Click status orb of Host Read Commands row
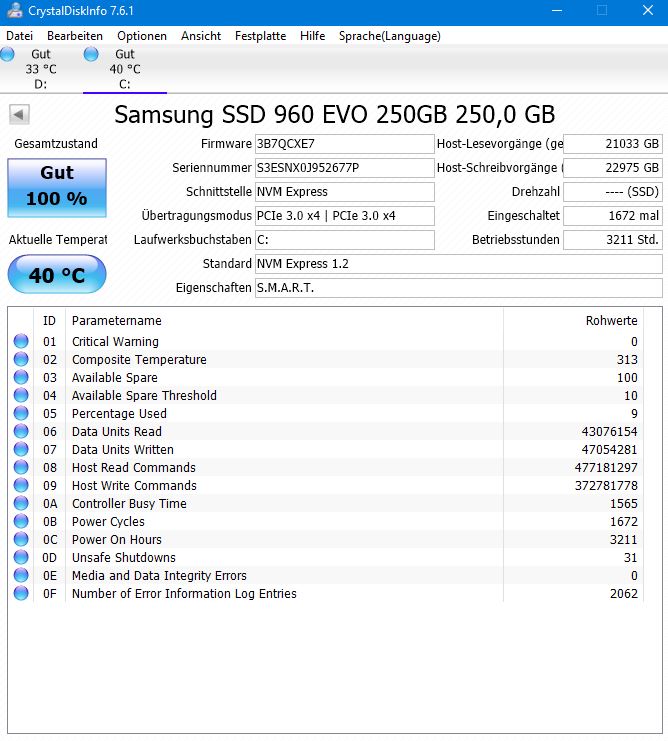Viewport: 668px width, 741px height. coord(21,467)
